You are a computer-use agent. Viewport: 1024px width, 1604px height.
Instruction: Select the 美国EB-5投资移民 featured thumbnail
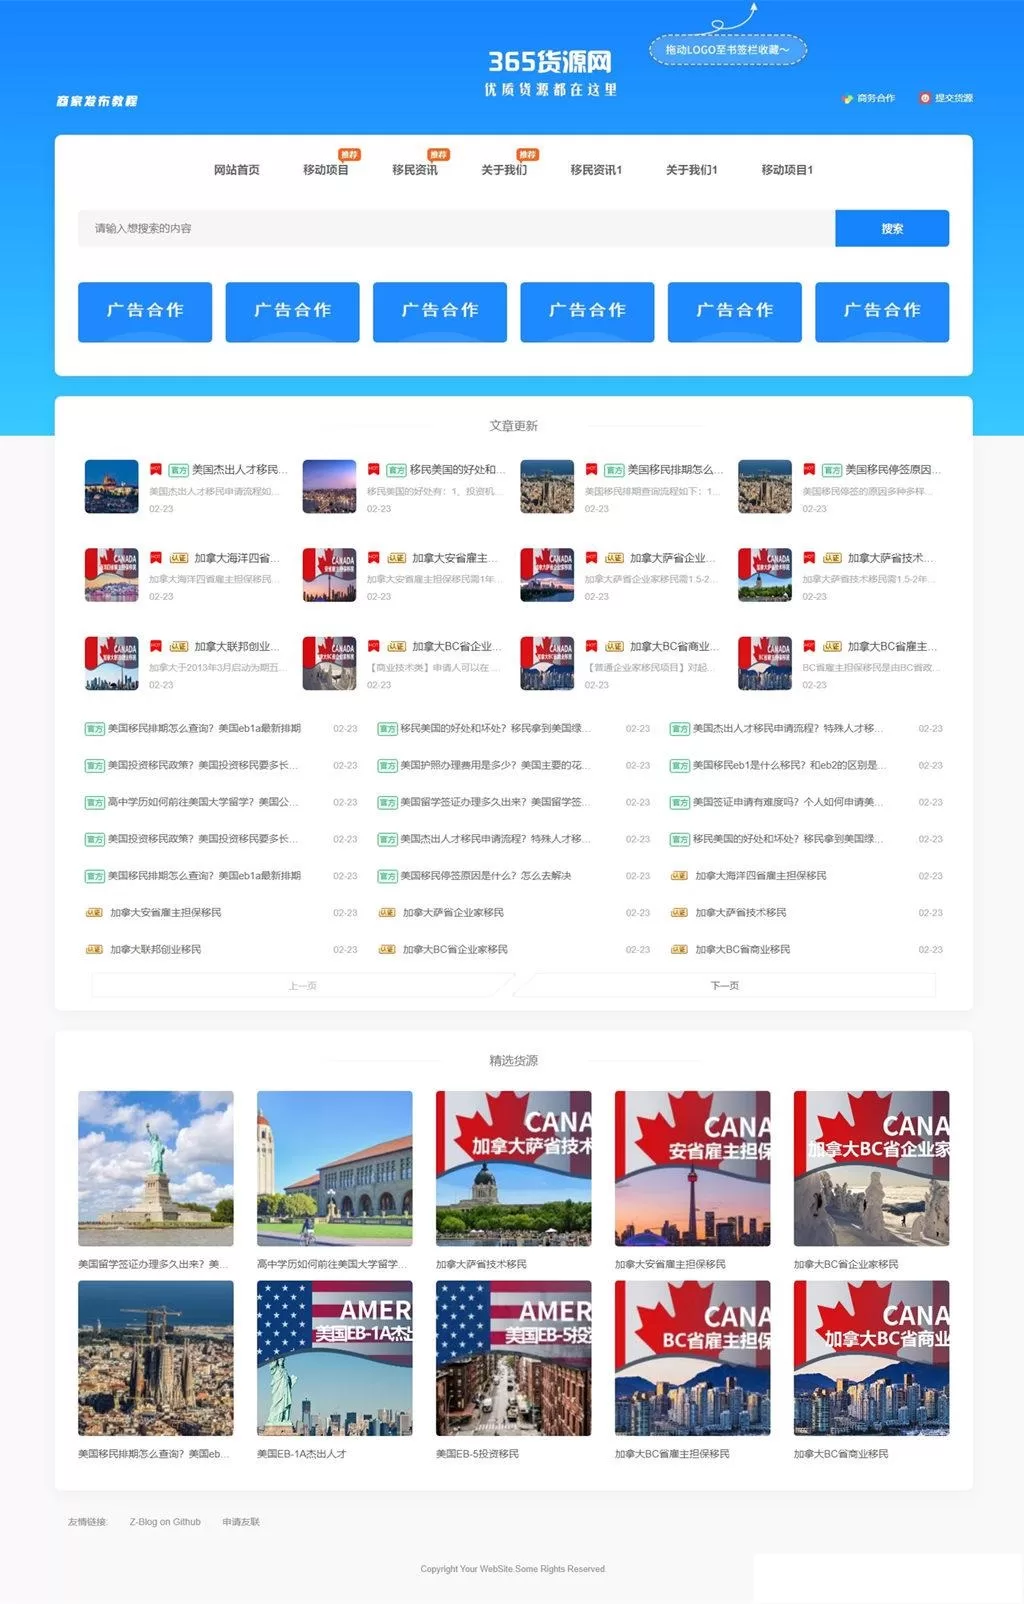coord(513,1358)
